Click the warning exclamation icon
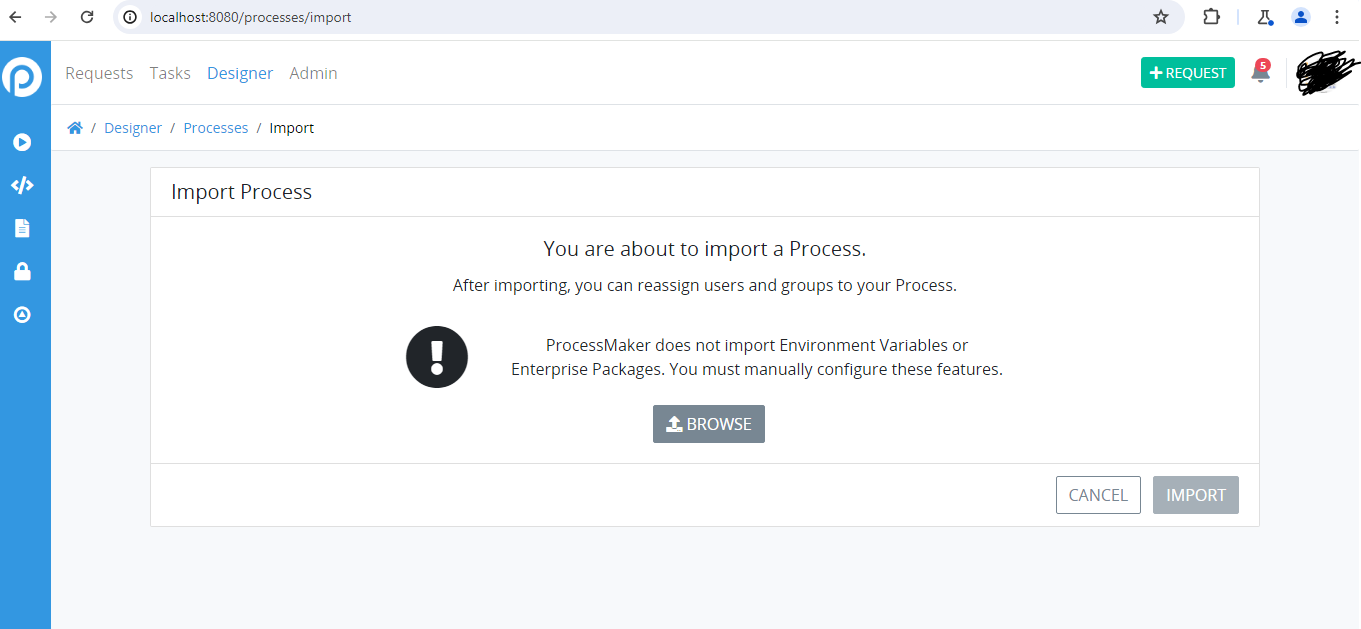 point(437,357)
